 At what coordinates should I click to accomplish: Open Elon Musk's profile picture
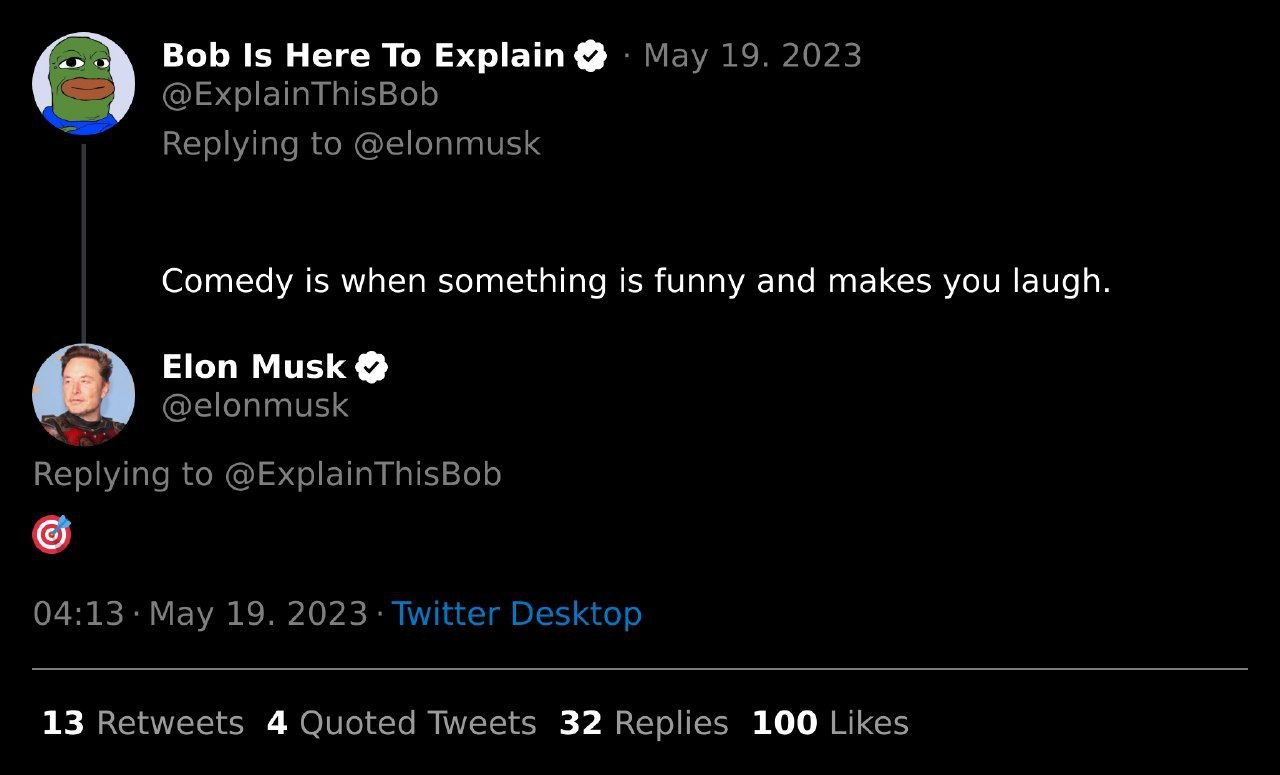84,395
